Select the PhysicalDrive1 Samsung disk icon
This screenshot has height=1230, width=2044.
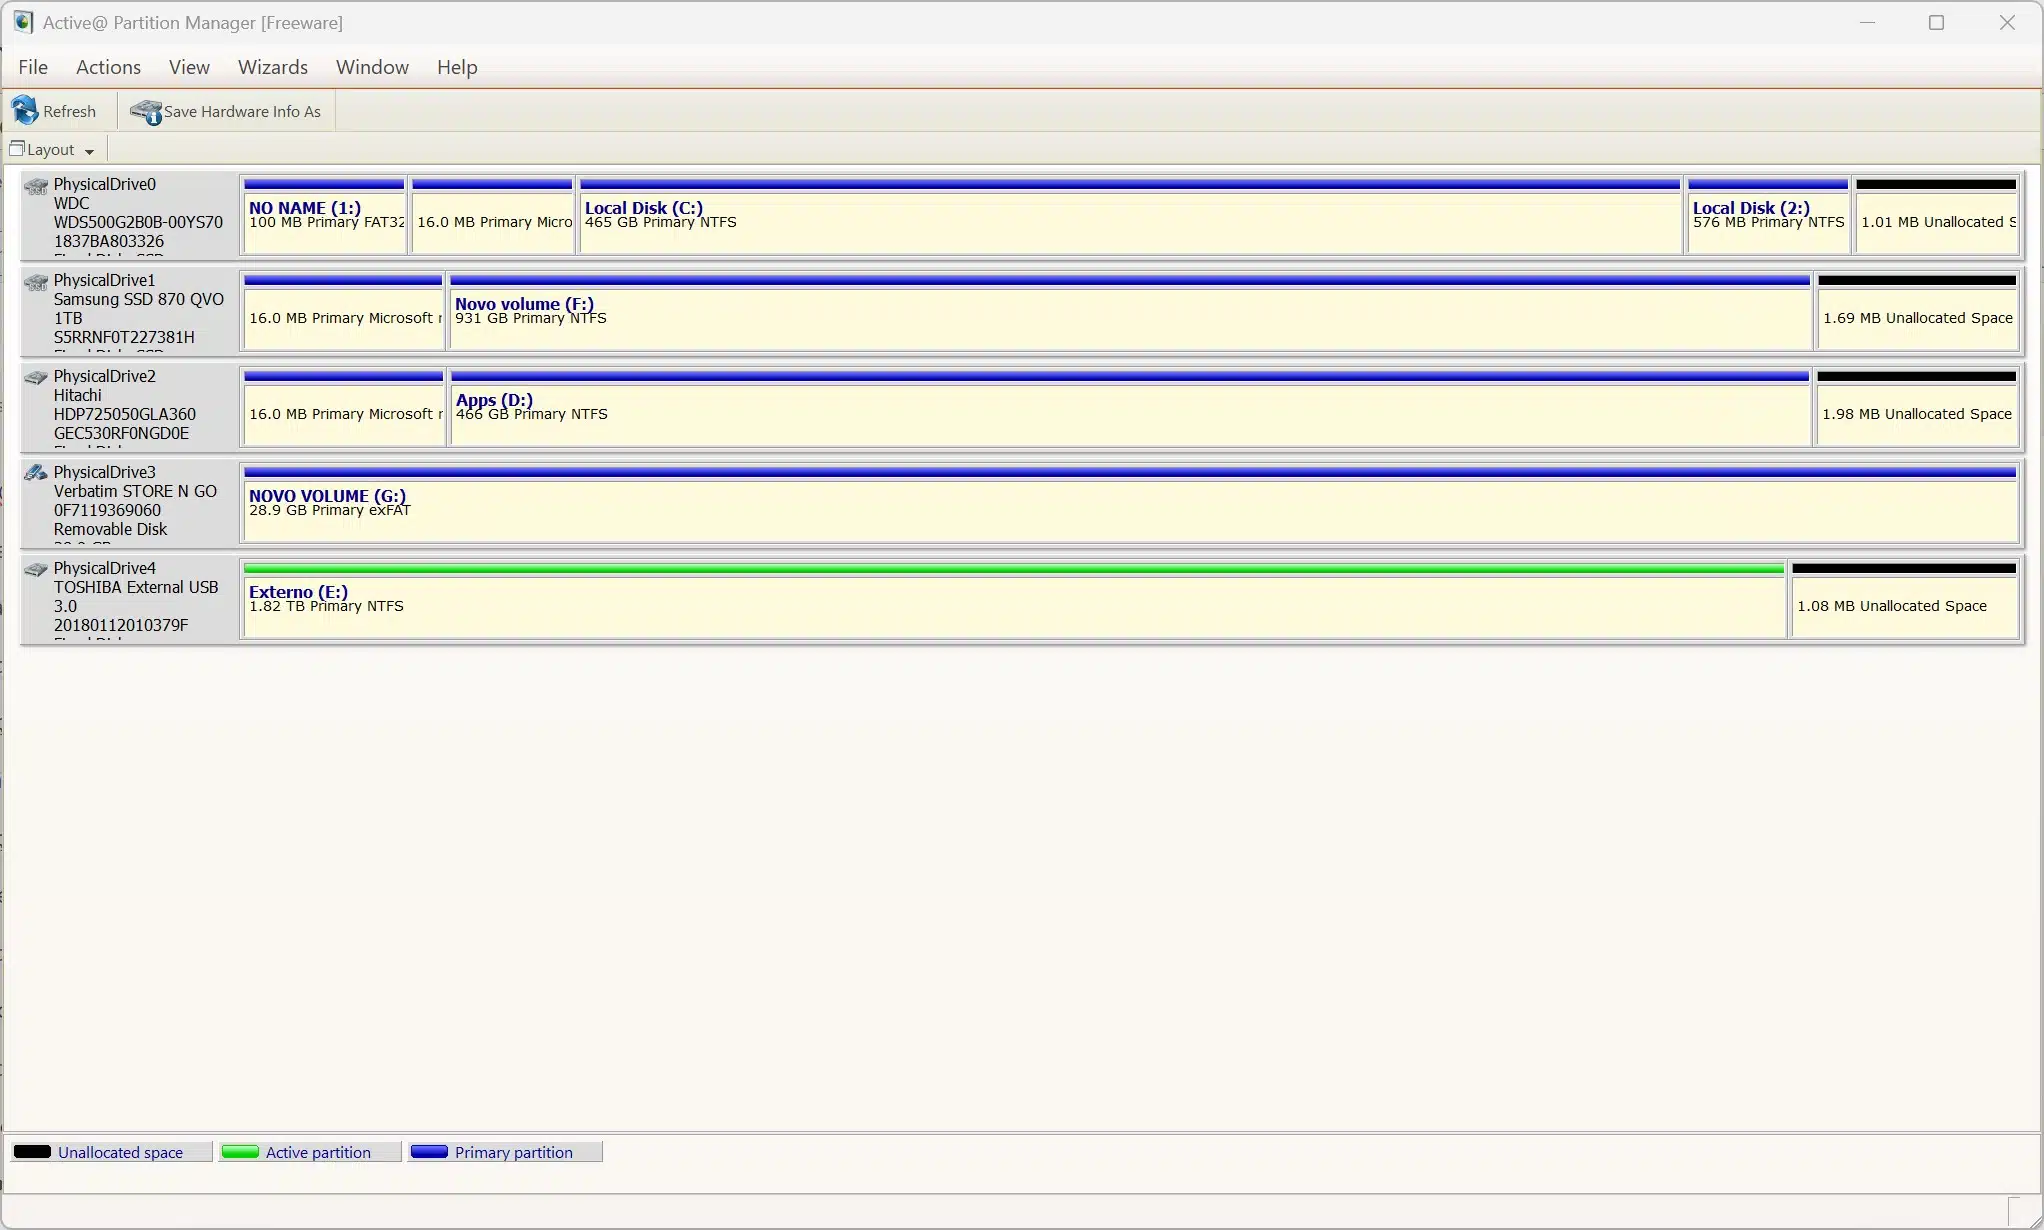point(36,282)
